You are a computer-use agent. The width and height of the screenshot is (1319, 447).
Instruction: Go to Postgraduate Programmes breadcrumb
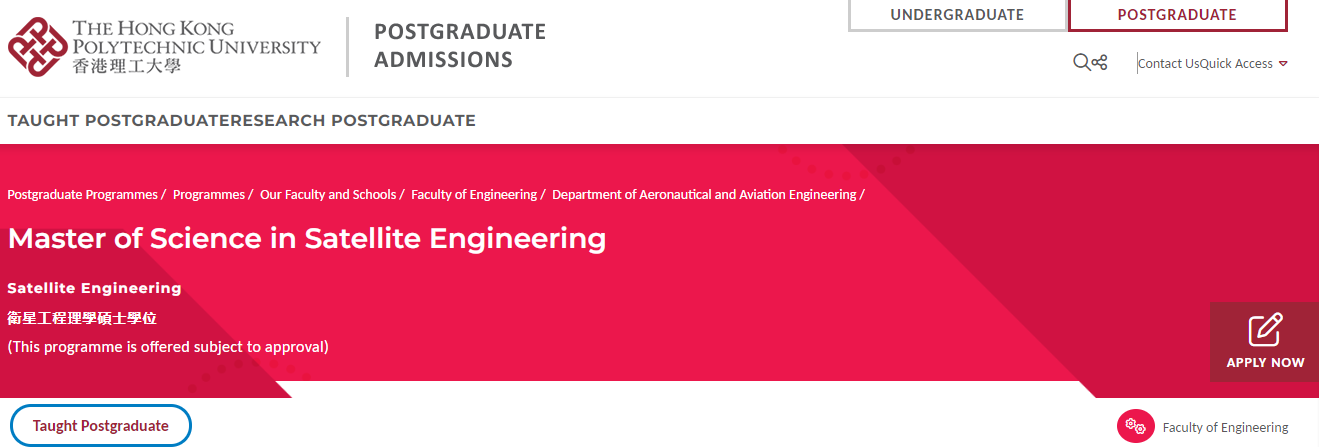[82, 195]
